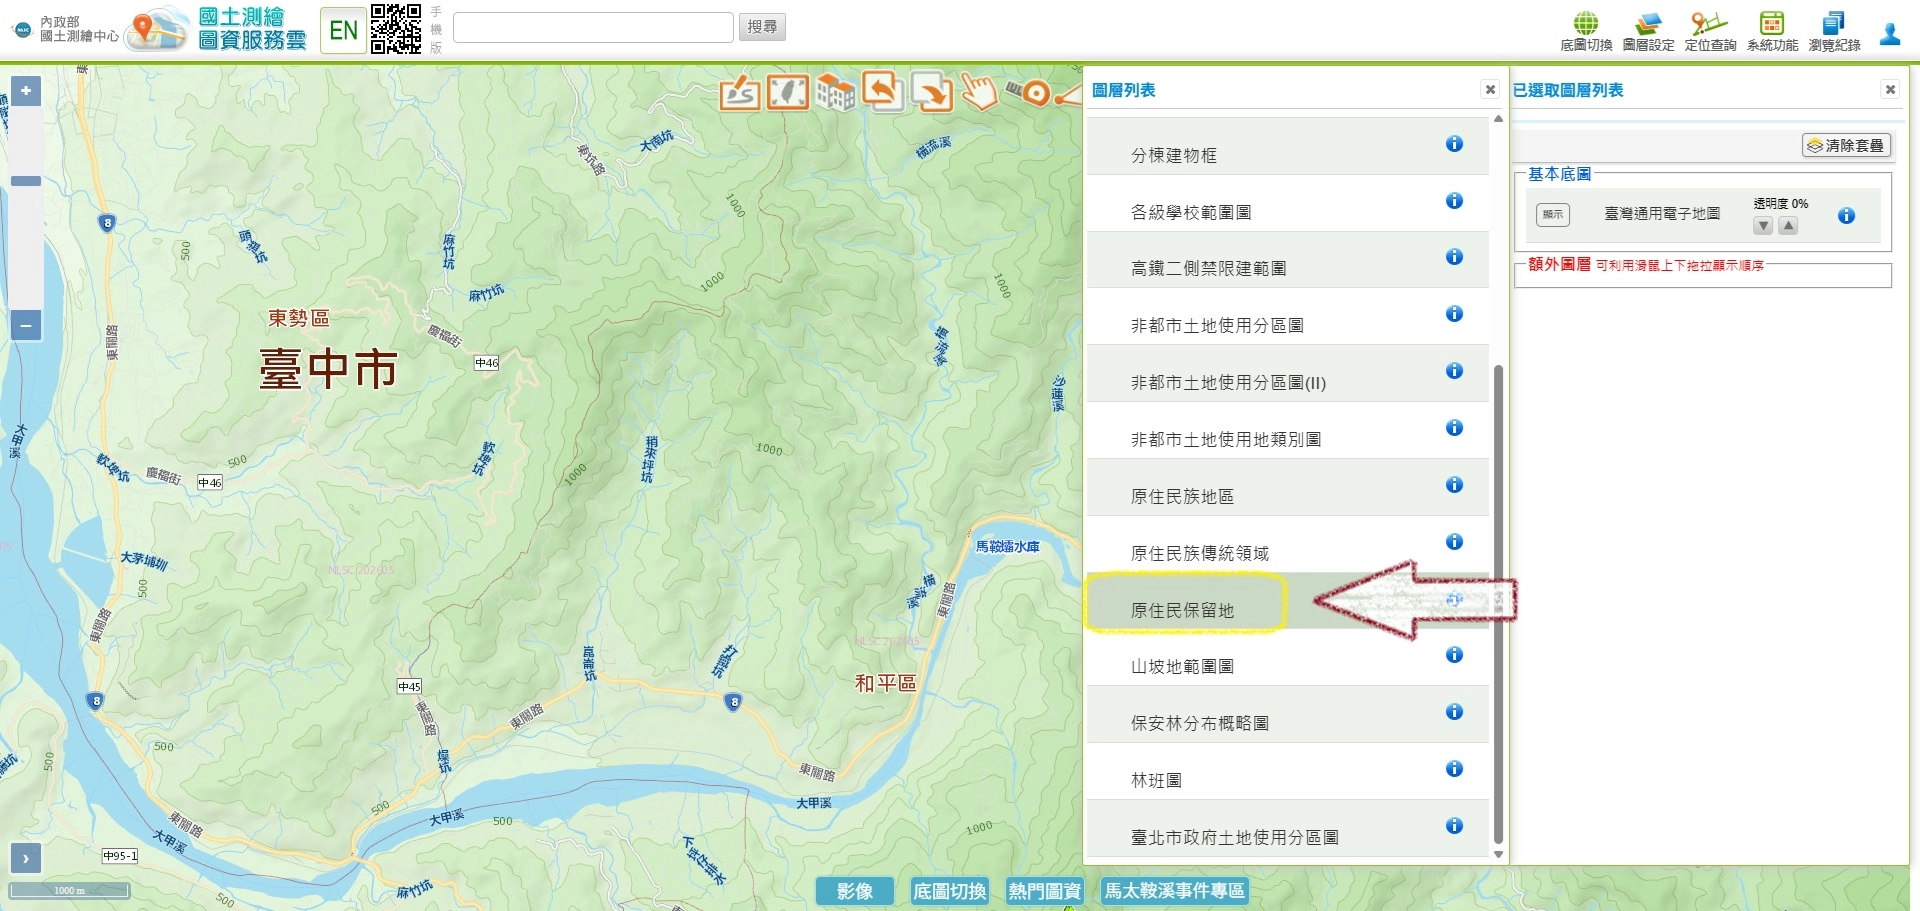Image resolution: width=1920 pixels, height=911 pixels.
Task: Expand the collapsed left side panel arrow
Action: 26,858
